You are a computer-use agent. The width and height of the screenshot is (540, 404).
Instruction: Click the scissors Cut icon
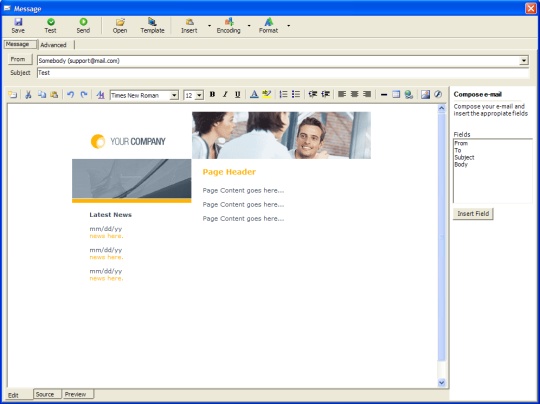(x=28, y=94)
